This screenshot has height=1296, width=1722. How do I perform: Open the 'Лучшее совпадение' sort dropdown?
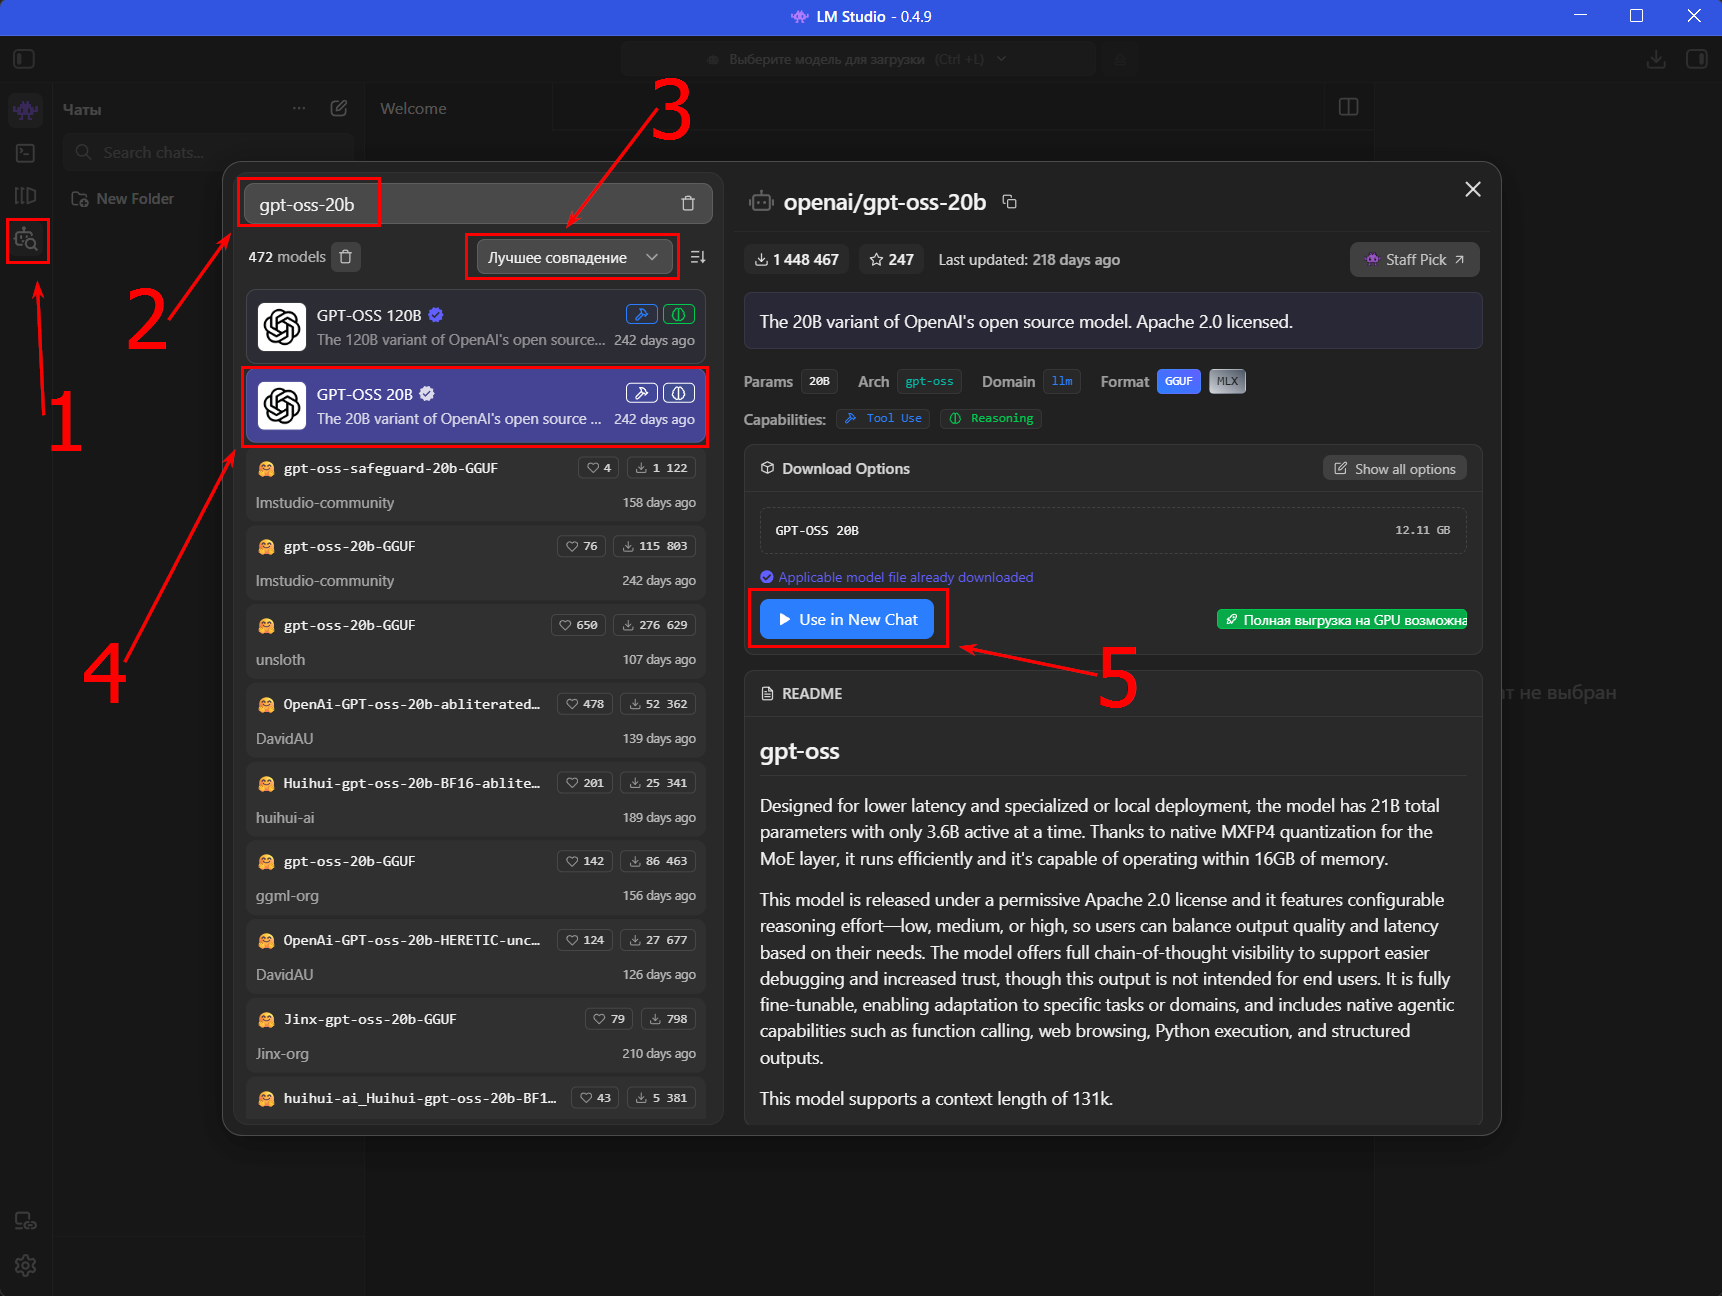[x=573, y=257]
